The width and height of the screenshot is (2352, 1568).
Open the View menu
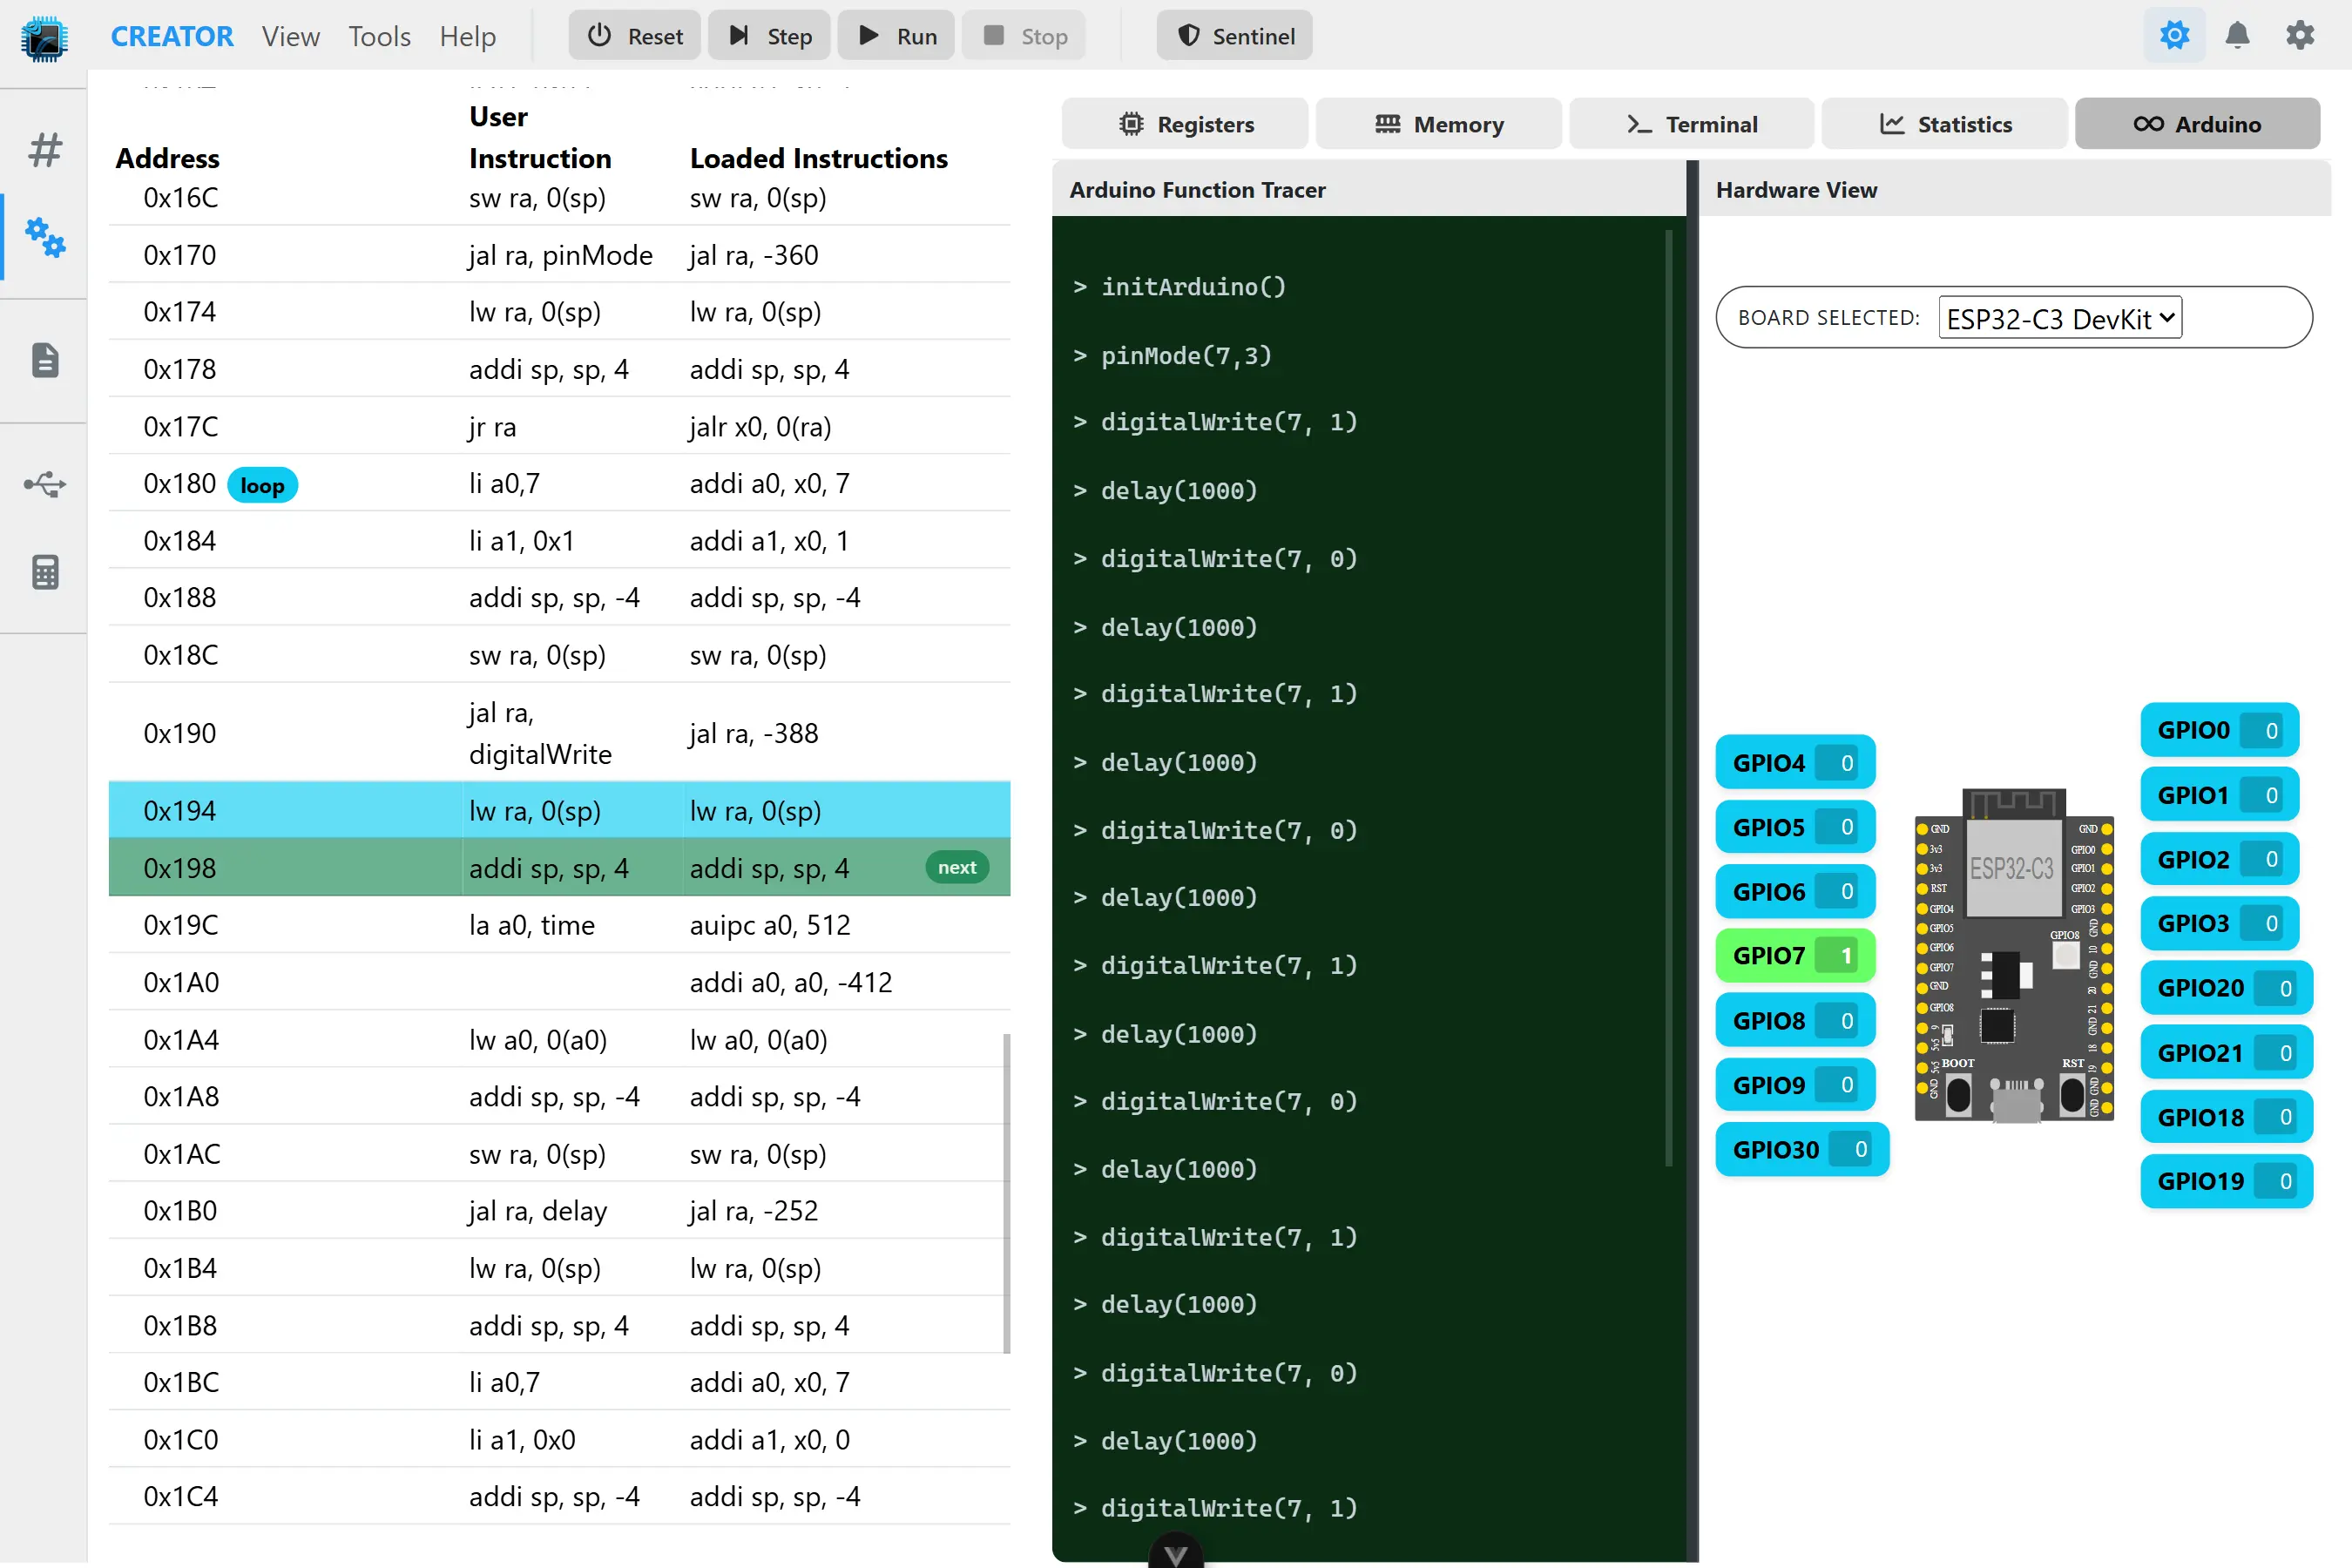[291, 36]
